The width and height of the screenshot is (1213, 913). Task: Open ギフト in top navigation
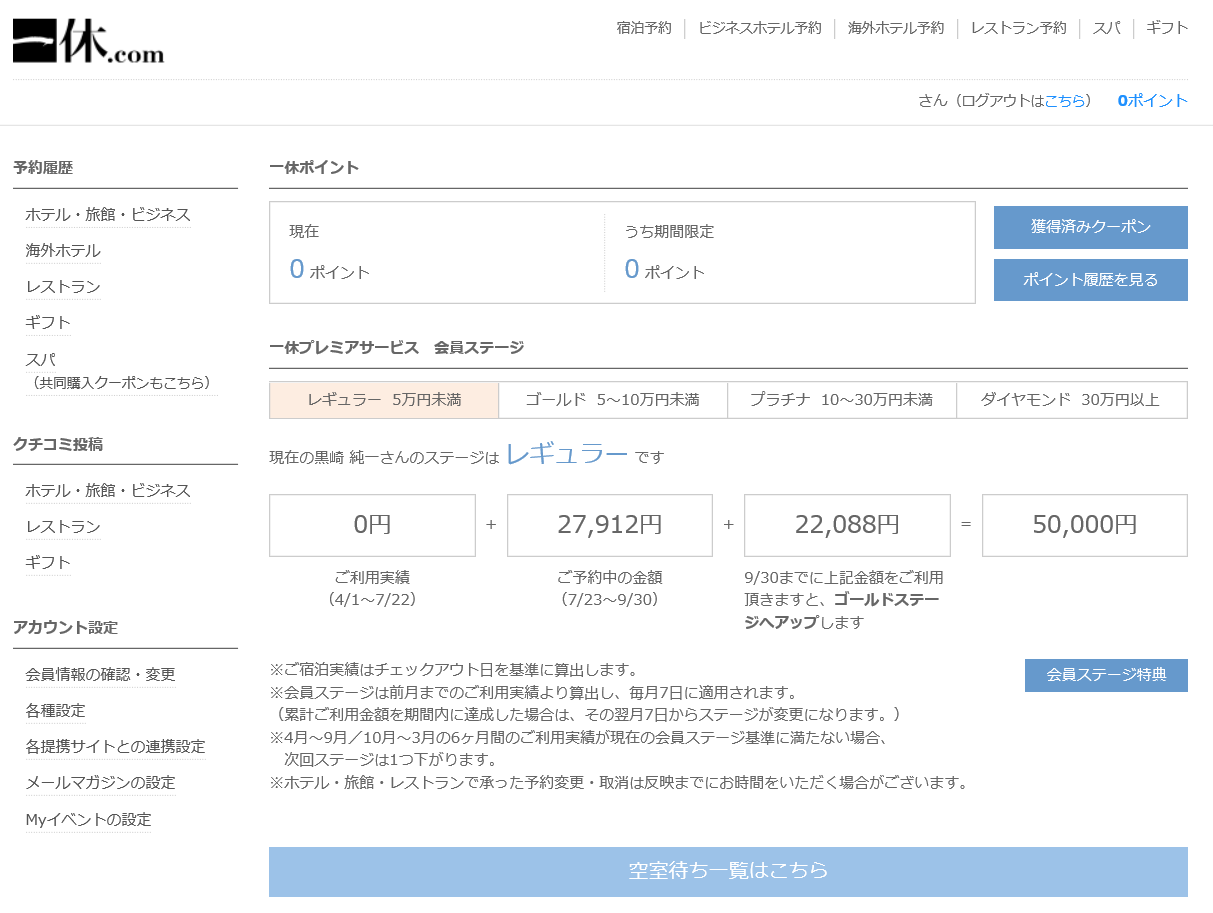(x=1167, y=28)
